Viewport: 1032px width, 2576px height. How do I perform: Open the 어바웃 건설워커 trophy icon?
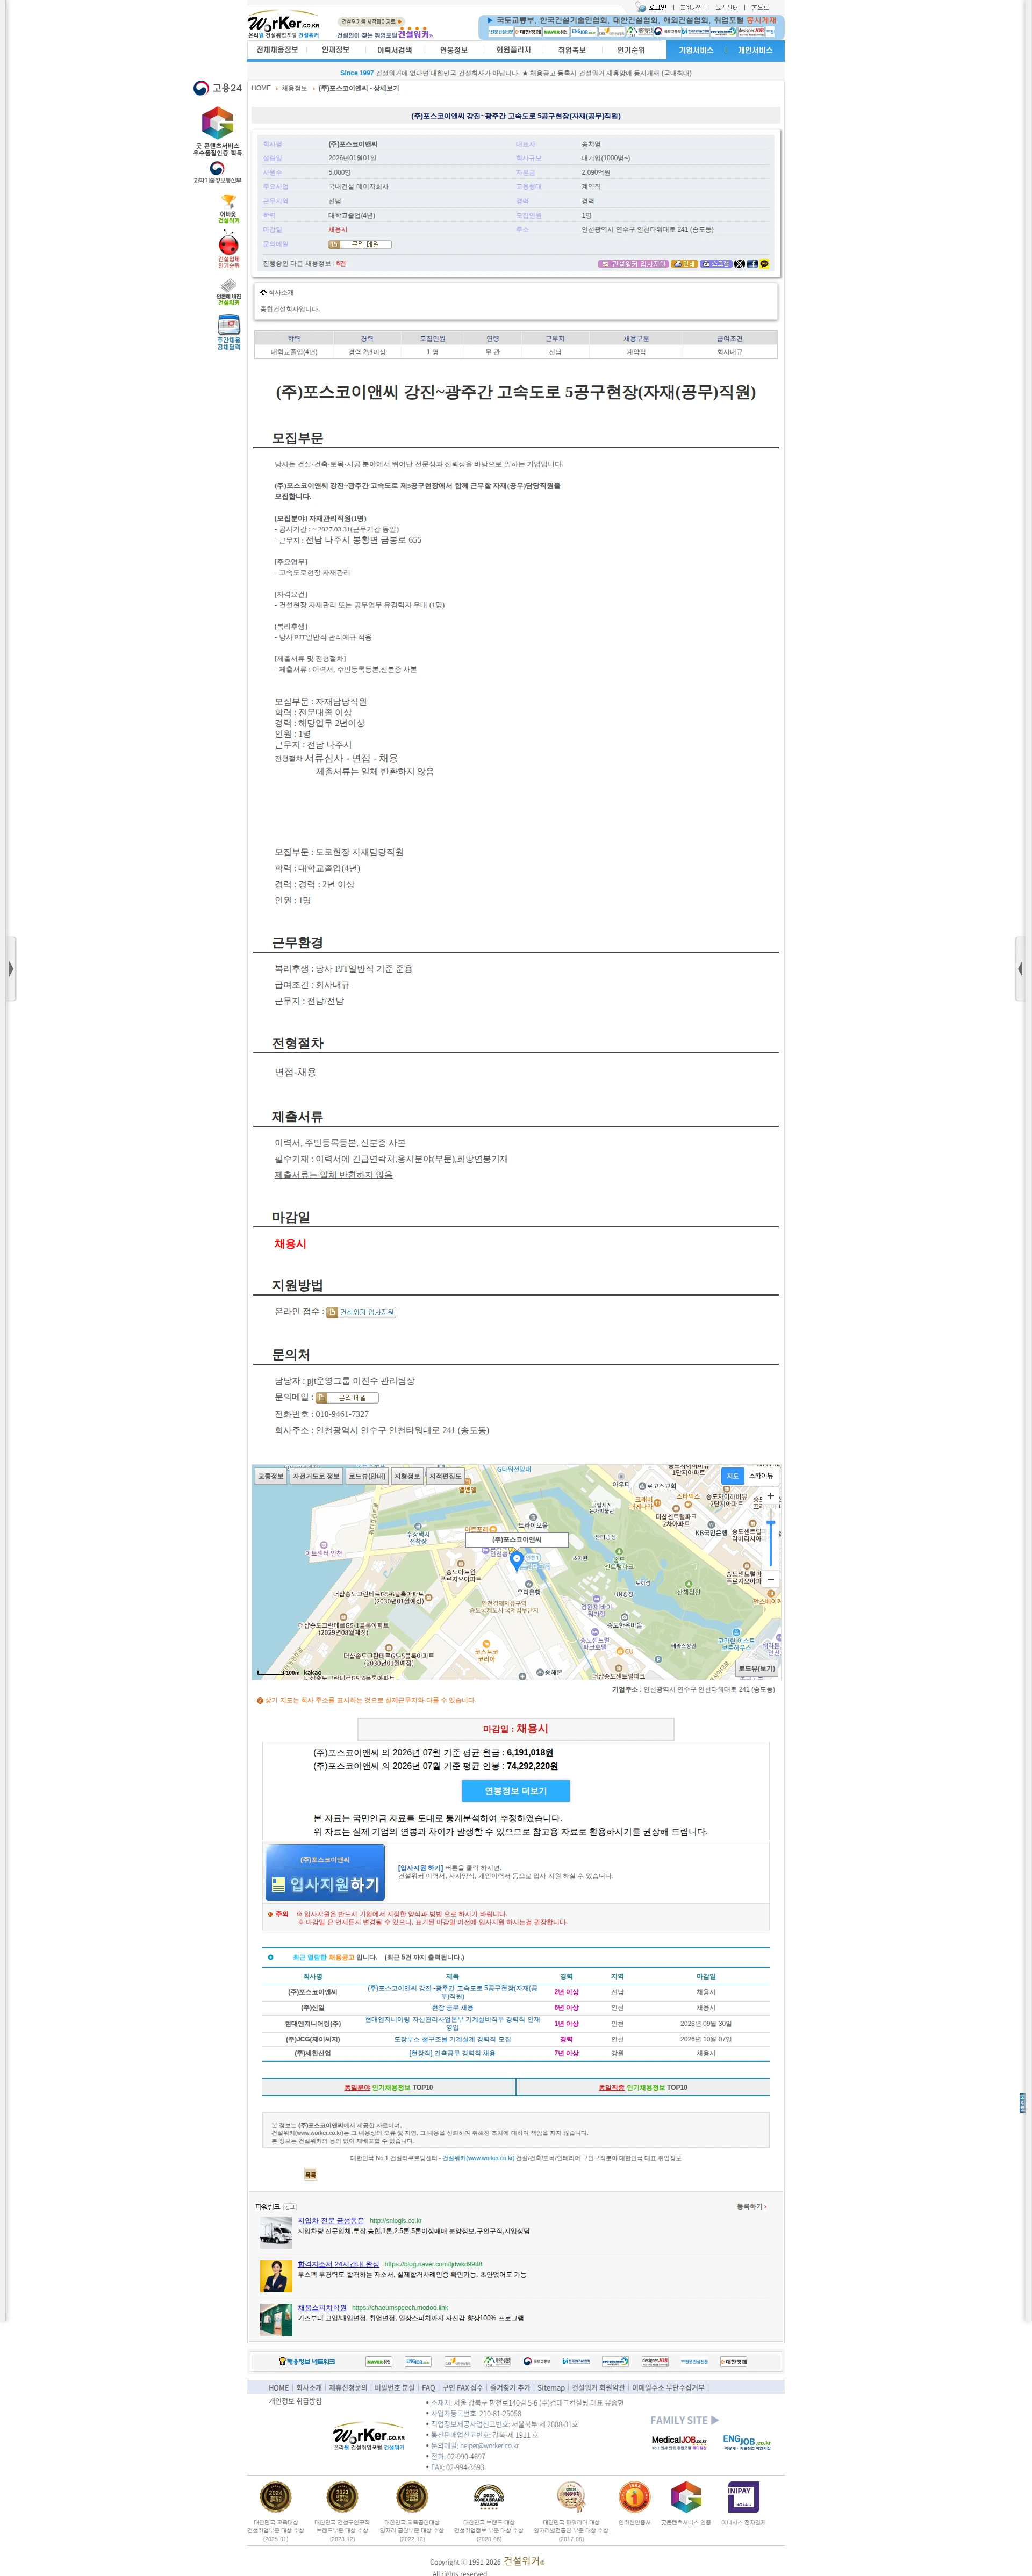pos(229,209)
